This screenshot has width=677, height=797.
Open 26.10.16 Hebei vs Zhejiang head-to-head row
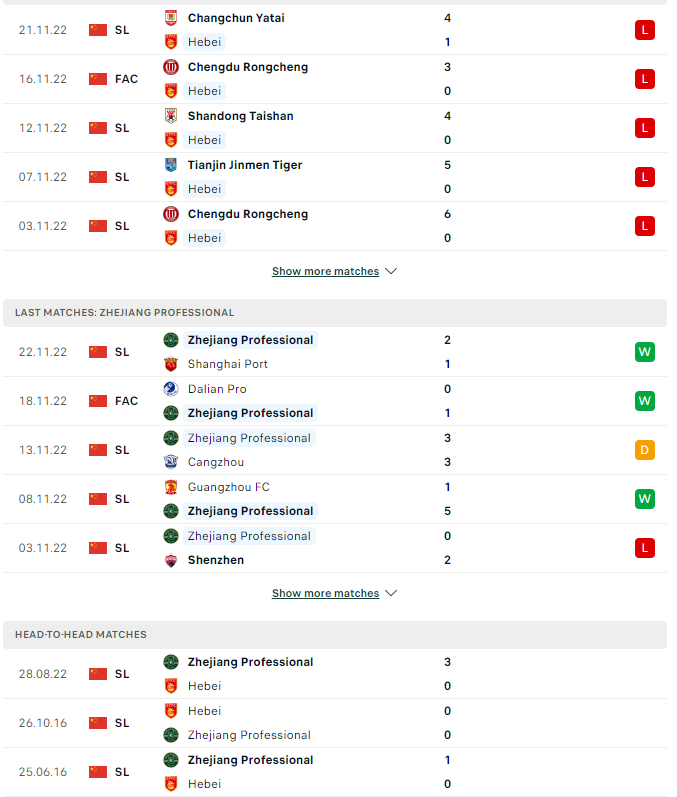tap(335, 723)
